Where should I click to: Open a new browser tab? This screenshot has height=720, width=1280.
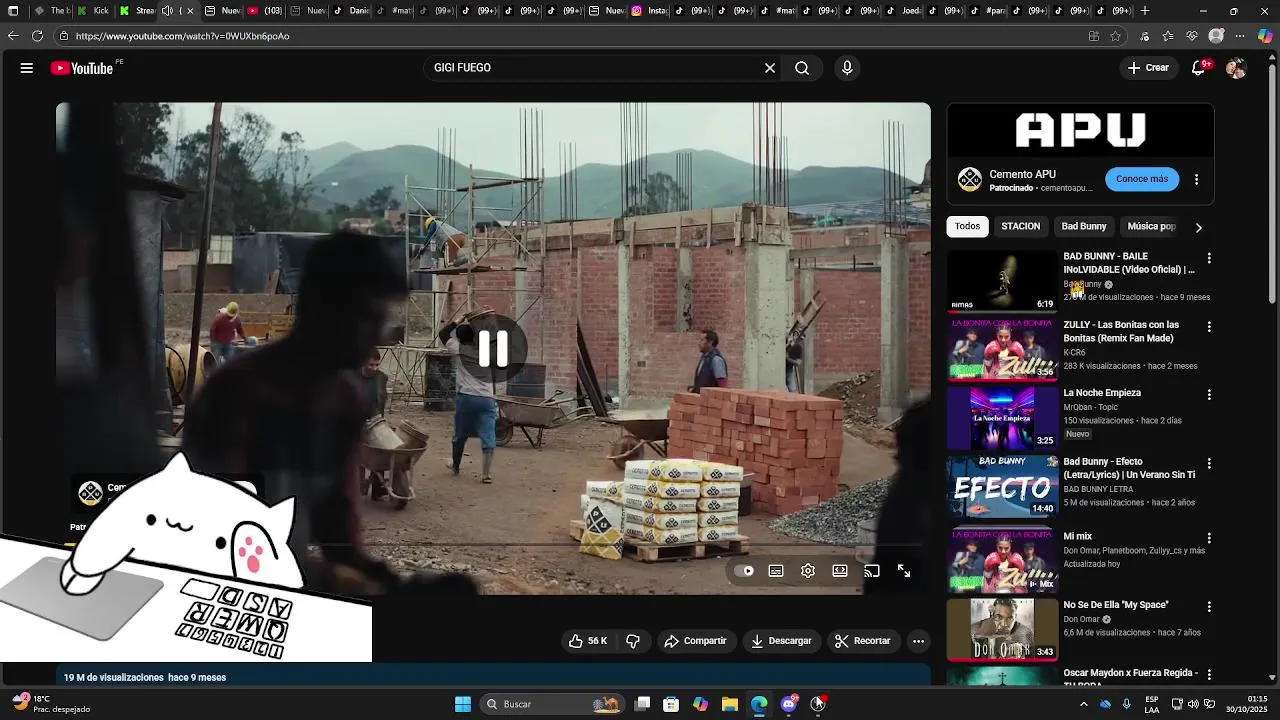pyautogui.click(x=1145, y=11)
